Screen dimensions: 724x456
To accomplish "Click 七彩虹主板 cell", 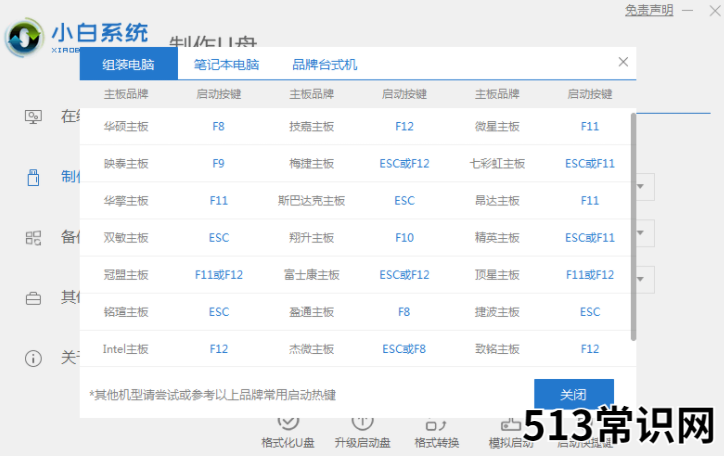I will point(497,163).
